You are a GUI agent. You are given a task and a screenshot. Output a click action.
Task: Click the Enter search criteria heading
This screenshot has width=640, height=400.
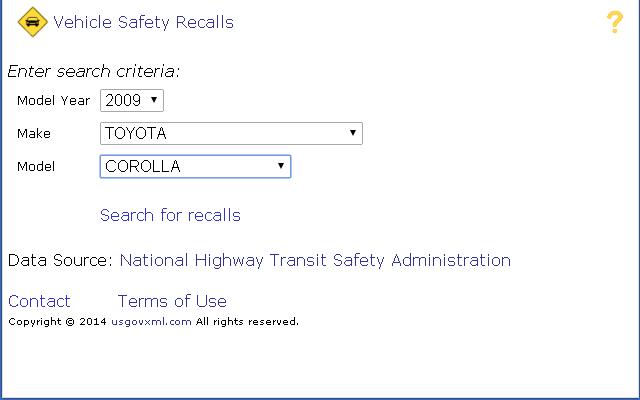coord(94,71)
